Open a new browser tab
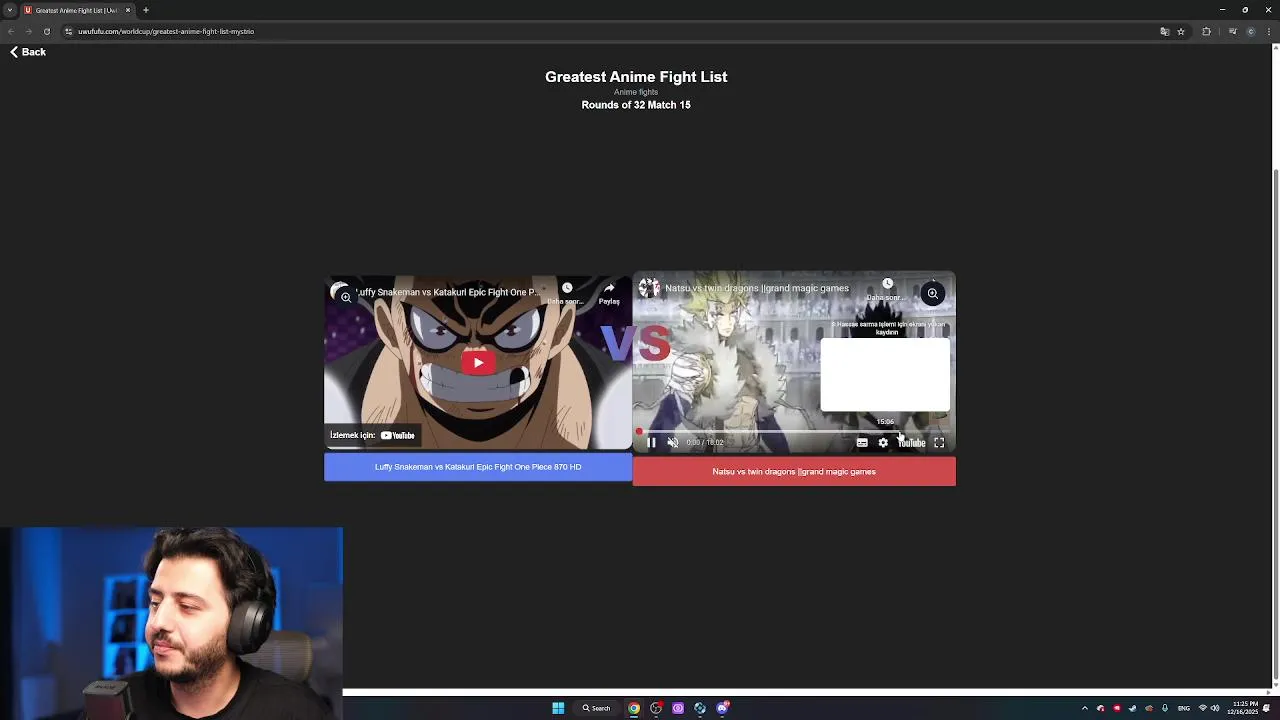1280x720 pixels. [146, 10]
